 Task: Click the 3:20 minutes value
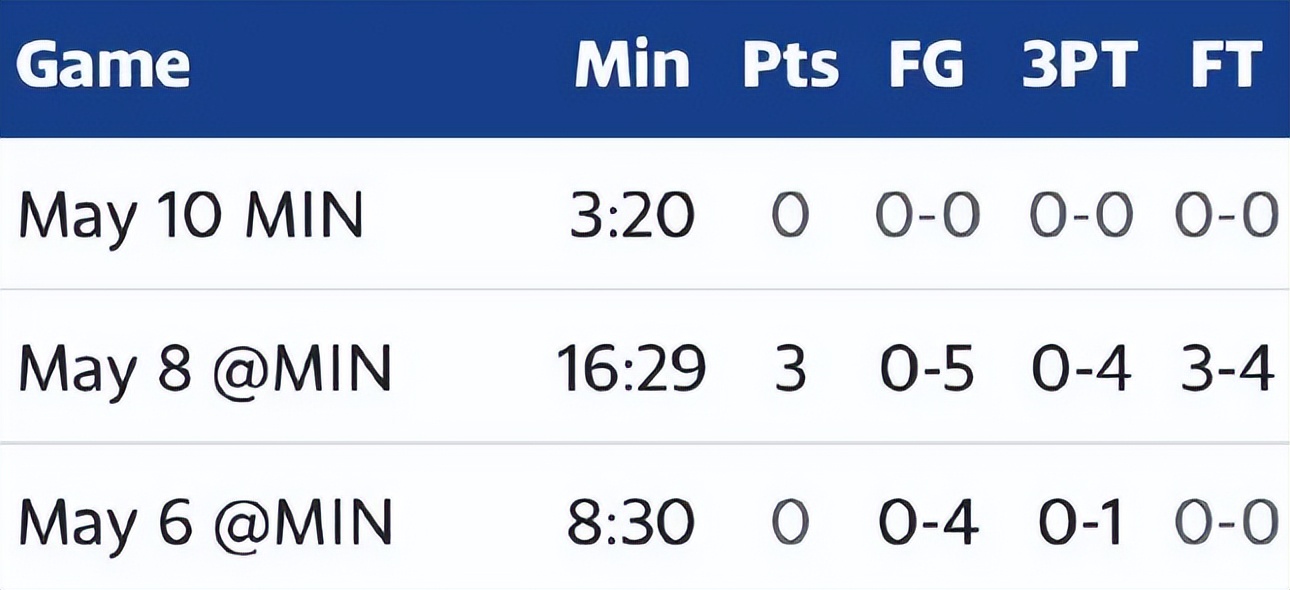pyautogui.click(x=632, y=215)
